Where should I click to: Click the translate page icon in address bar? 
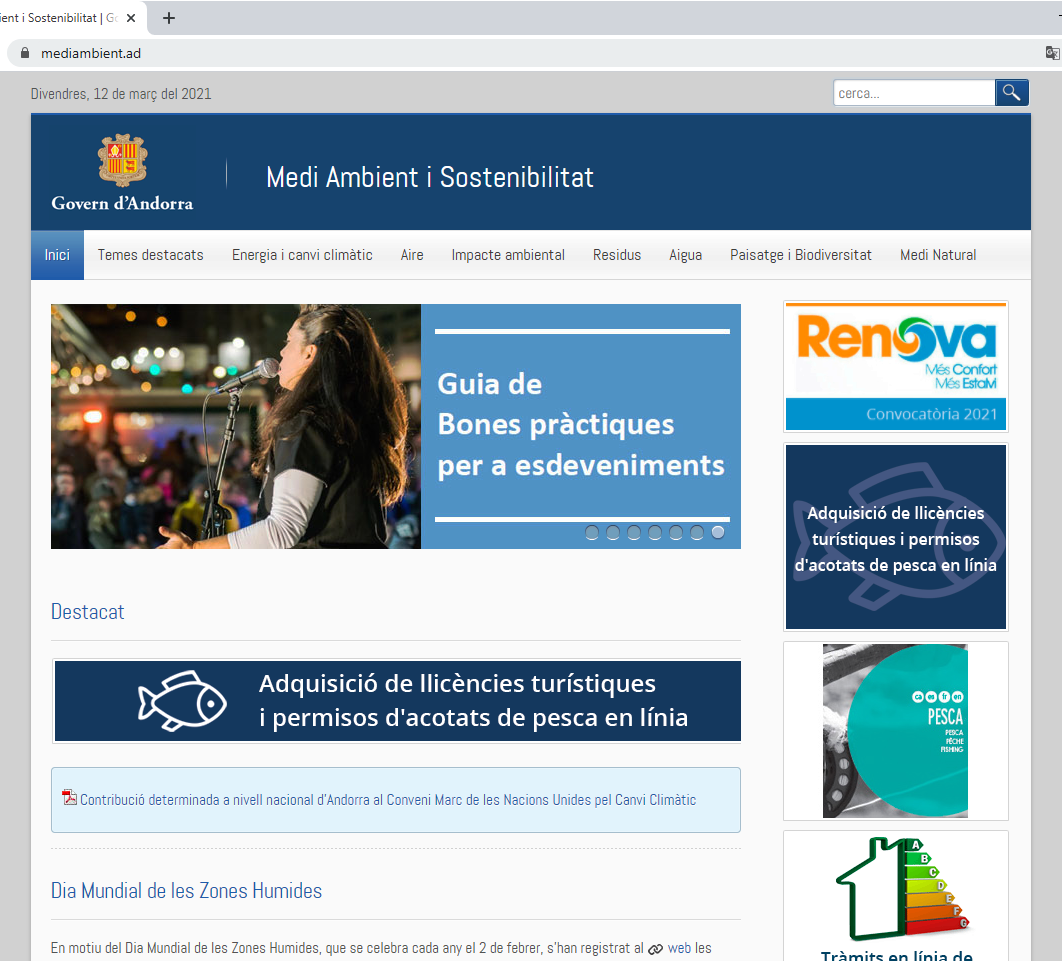click(x=1052, y=53)
